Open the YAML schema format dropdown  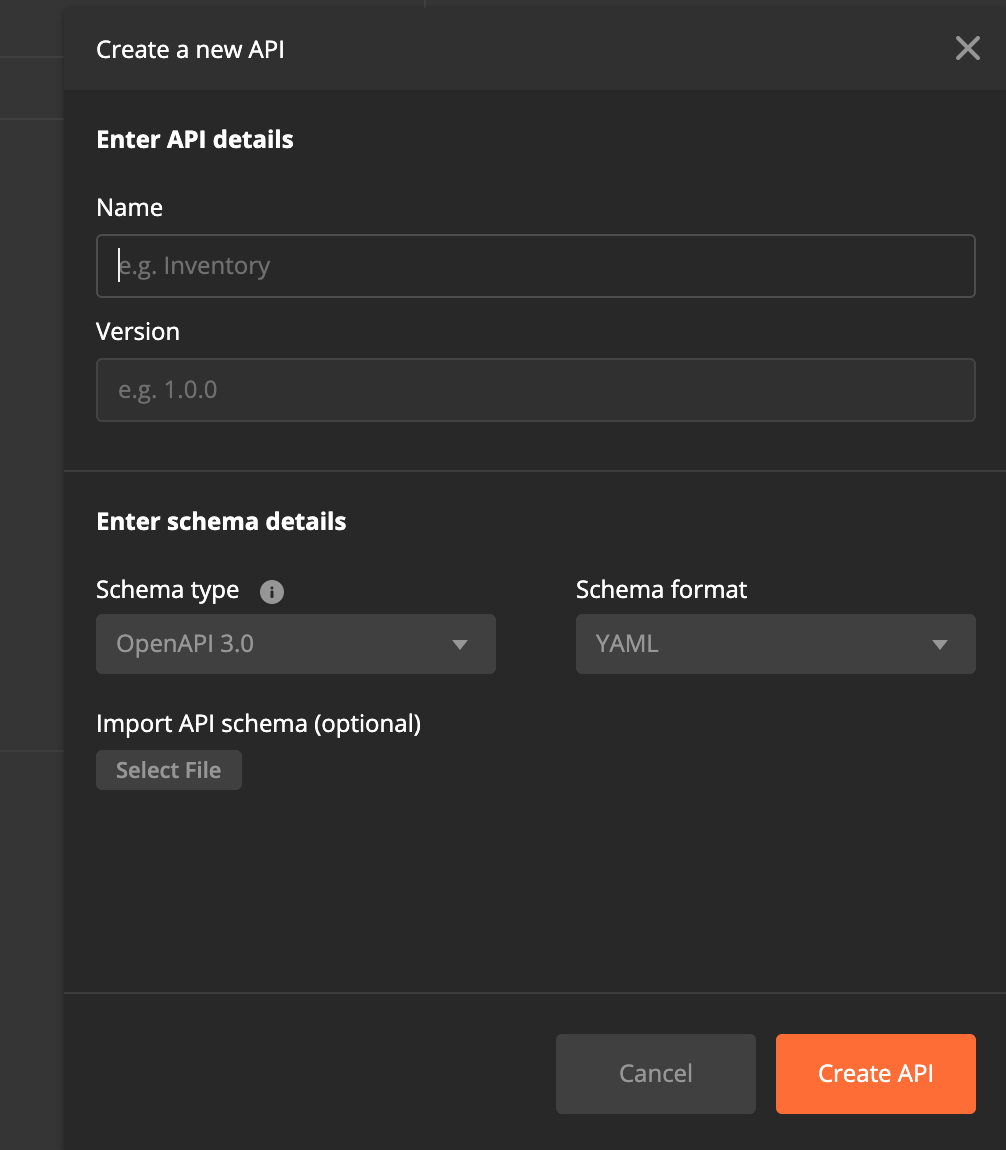(760, 644)
